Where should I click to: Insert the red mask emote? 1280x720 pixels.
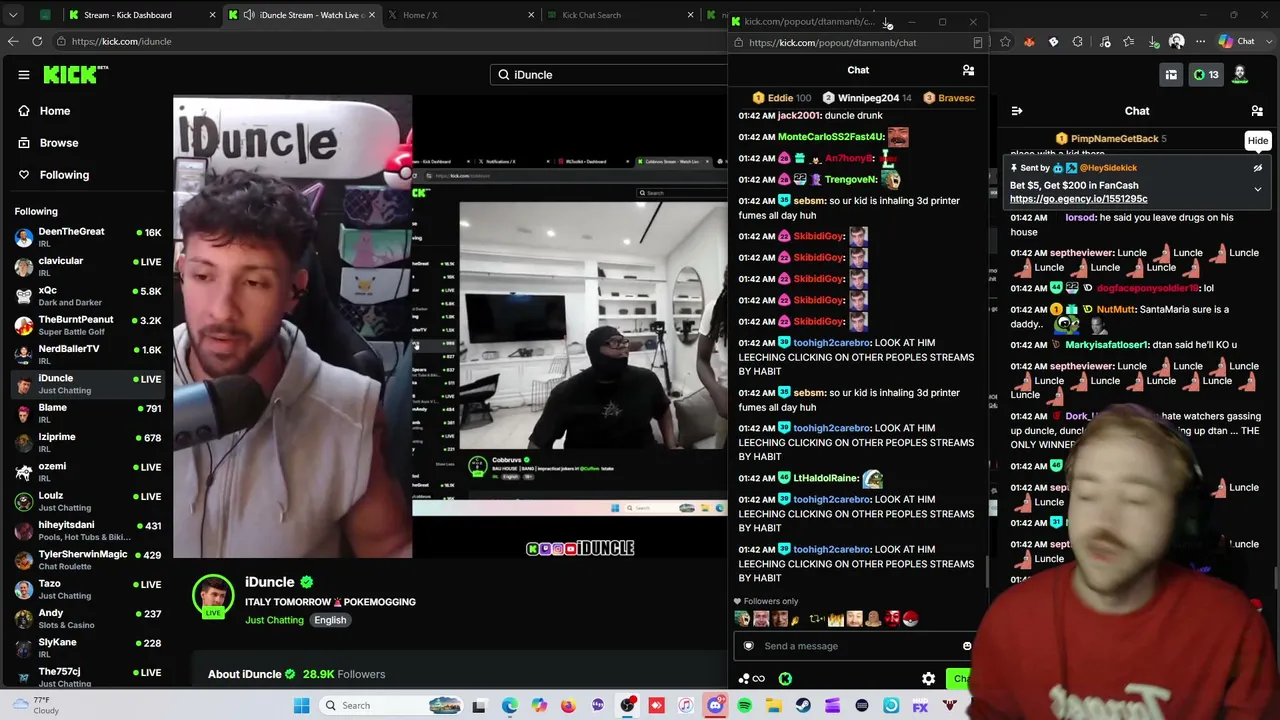[890, 619]
